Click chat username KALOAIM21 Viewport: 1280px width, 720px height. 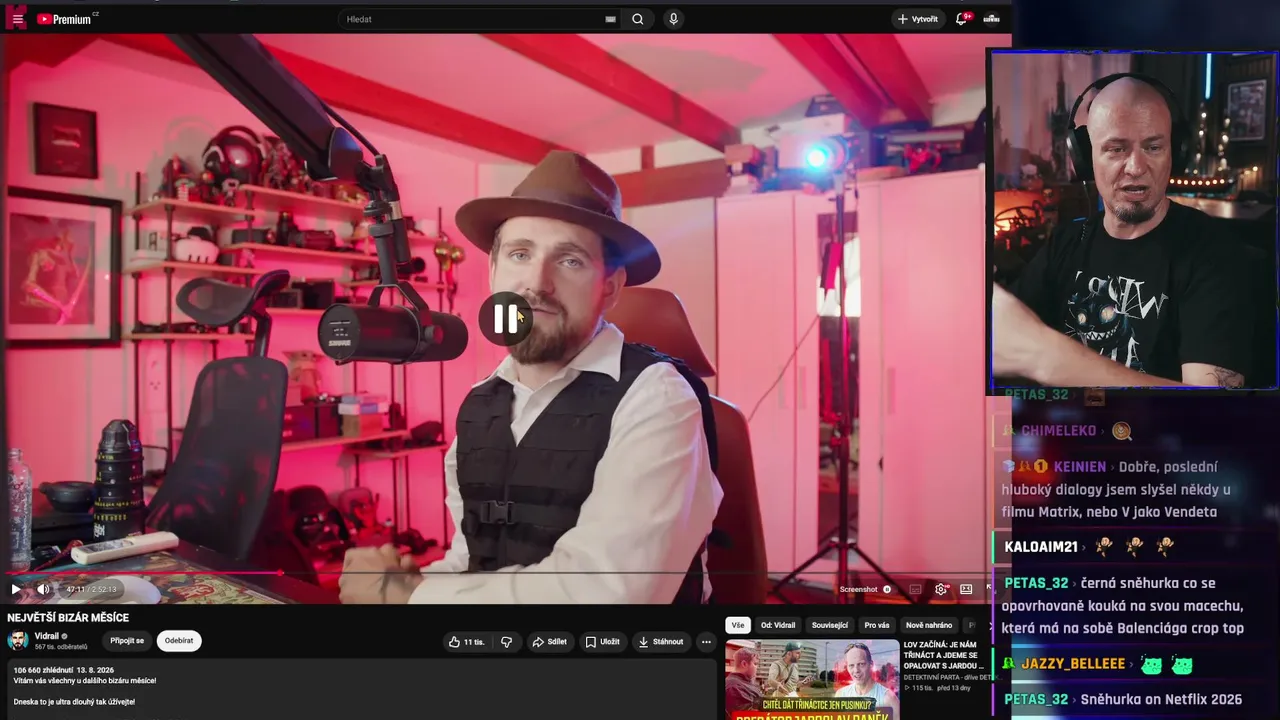tap(1041, 547)
